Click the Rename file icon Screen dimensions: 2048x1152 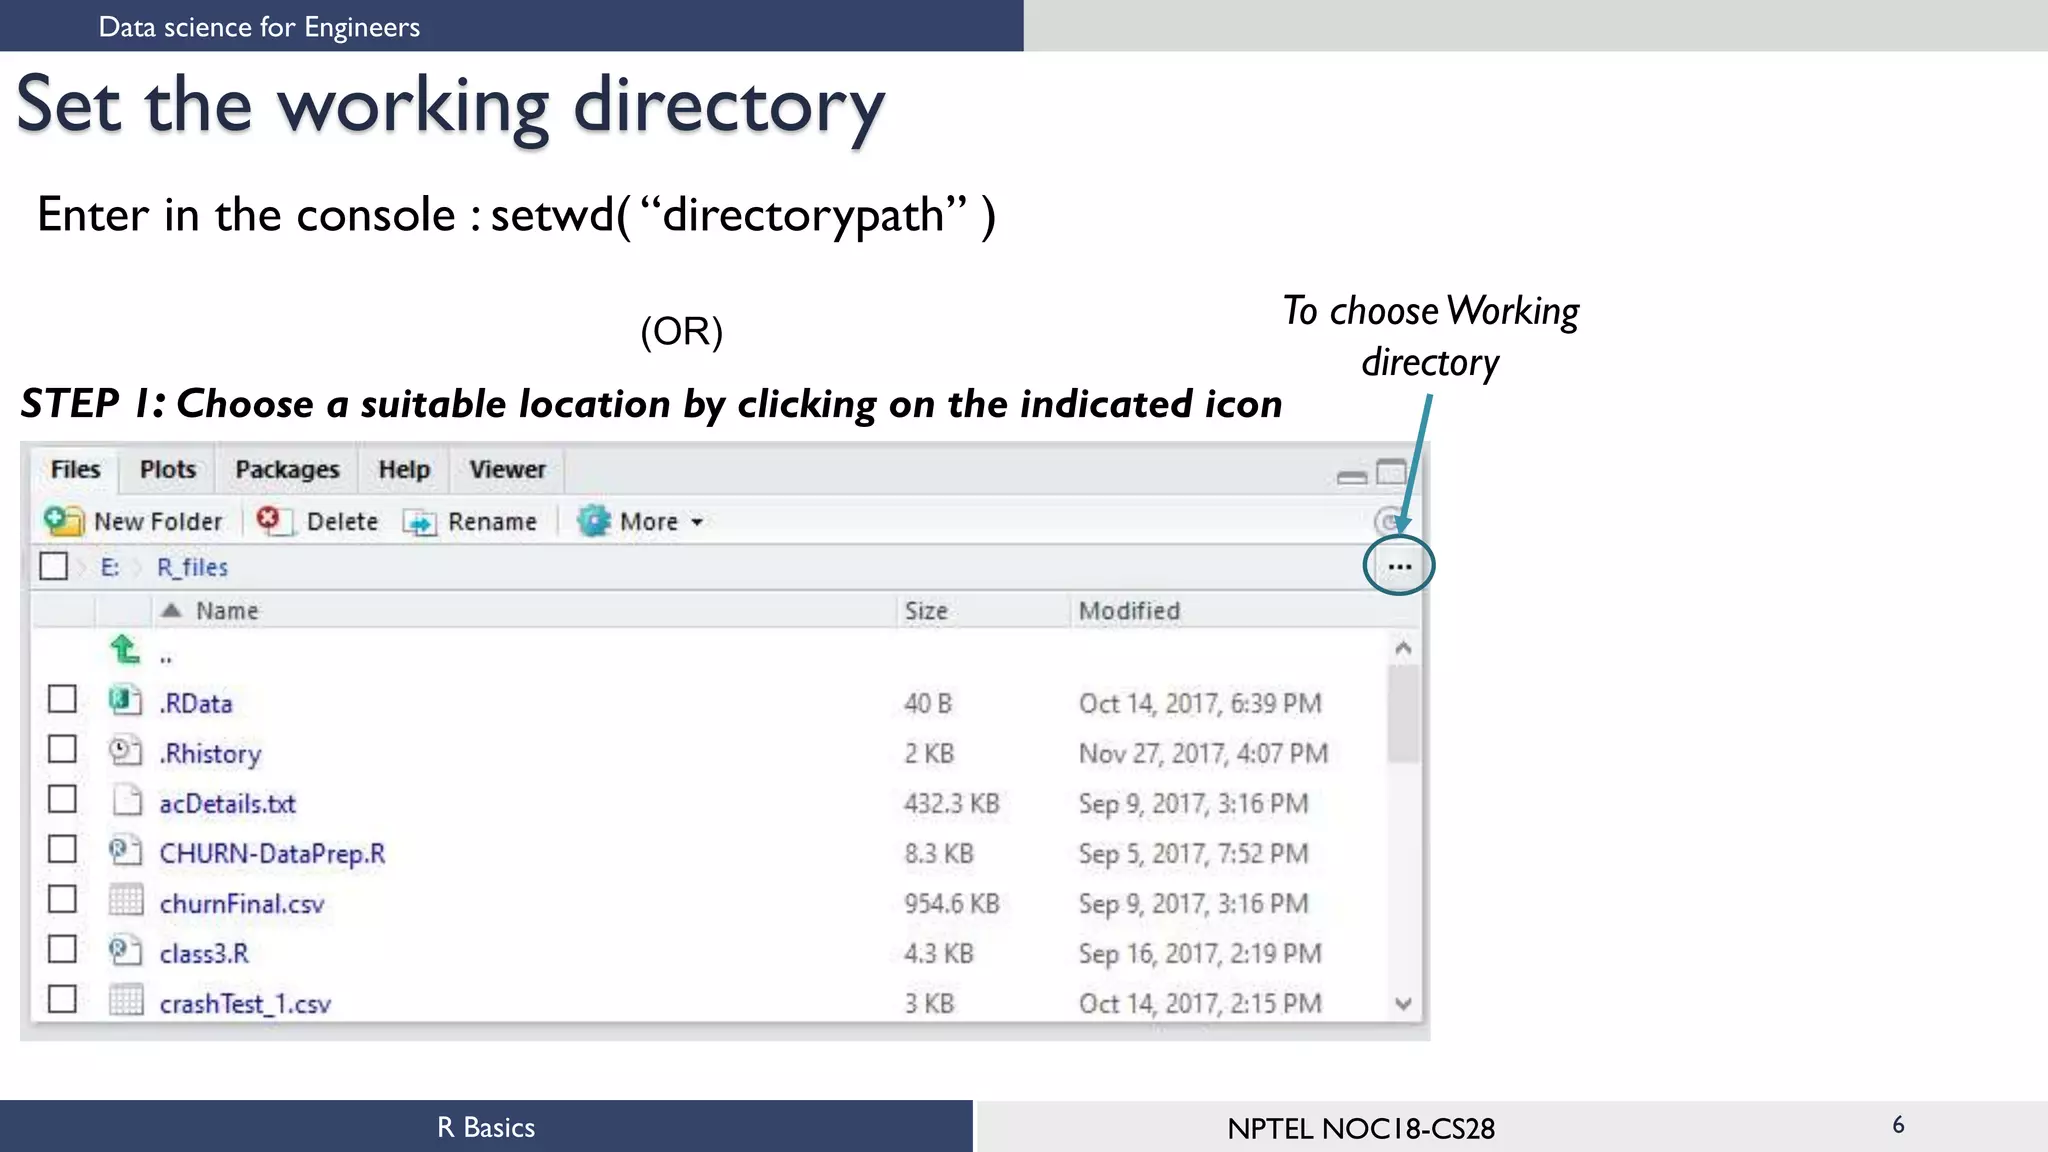(x=420, y=522)
